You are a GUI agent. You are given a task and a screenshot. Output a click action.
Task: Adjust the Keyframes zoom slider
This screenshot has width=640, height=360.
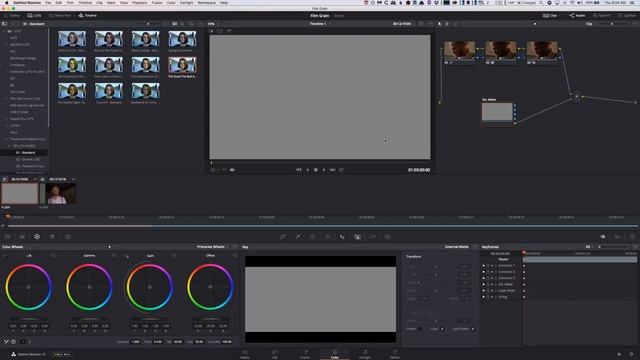point(613,247)
